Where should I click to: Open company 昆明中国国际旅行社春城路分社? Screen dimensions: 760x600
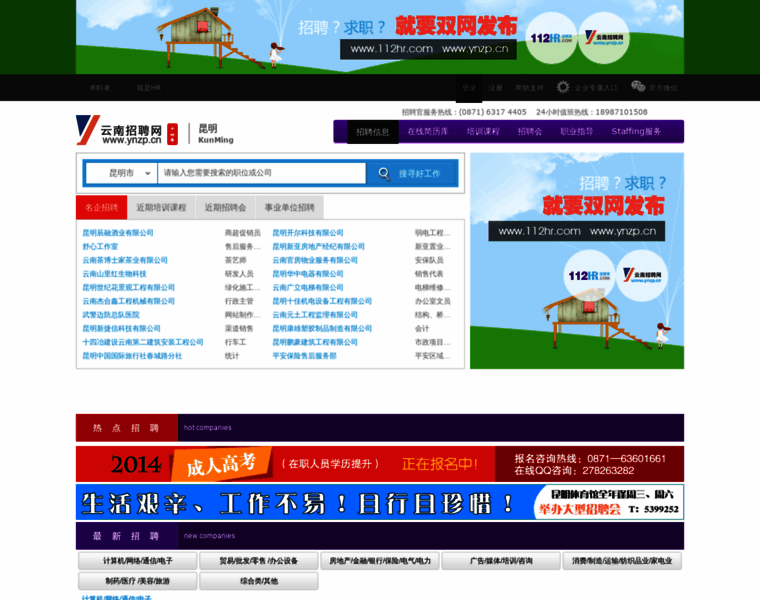pos(132,356)
